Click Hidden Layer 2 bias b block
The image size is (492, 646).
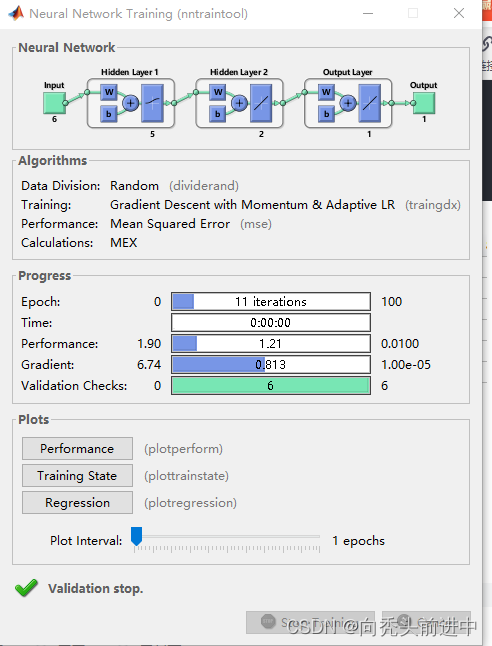(218, 114)
